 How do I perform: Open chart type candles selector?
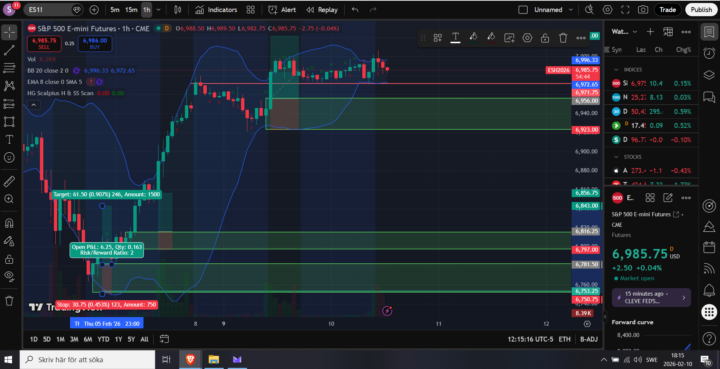tap(178, 10)
